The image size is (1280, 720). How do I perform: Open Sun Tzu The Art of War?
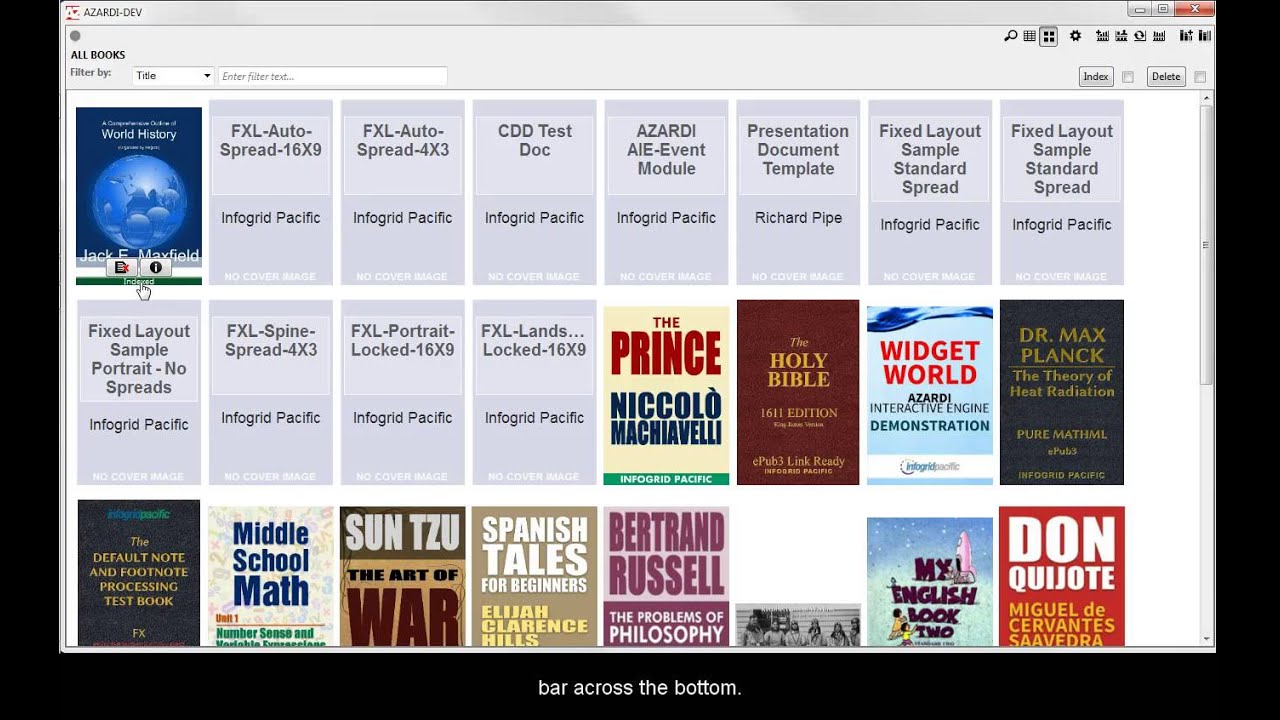403,576
